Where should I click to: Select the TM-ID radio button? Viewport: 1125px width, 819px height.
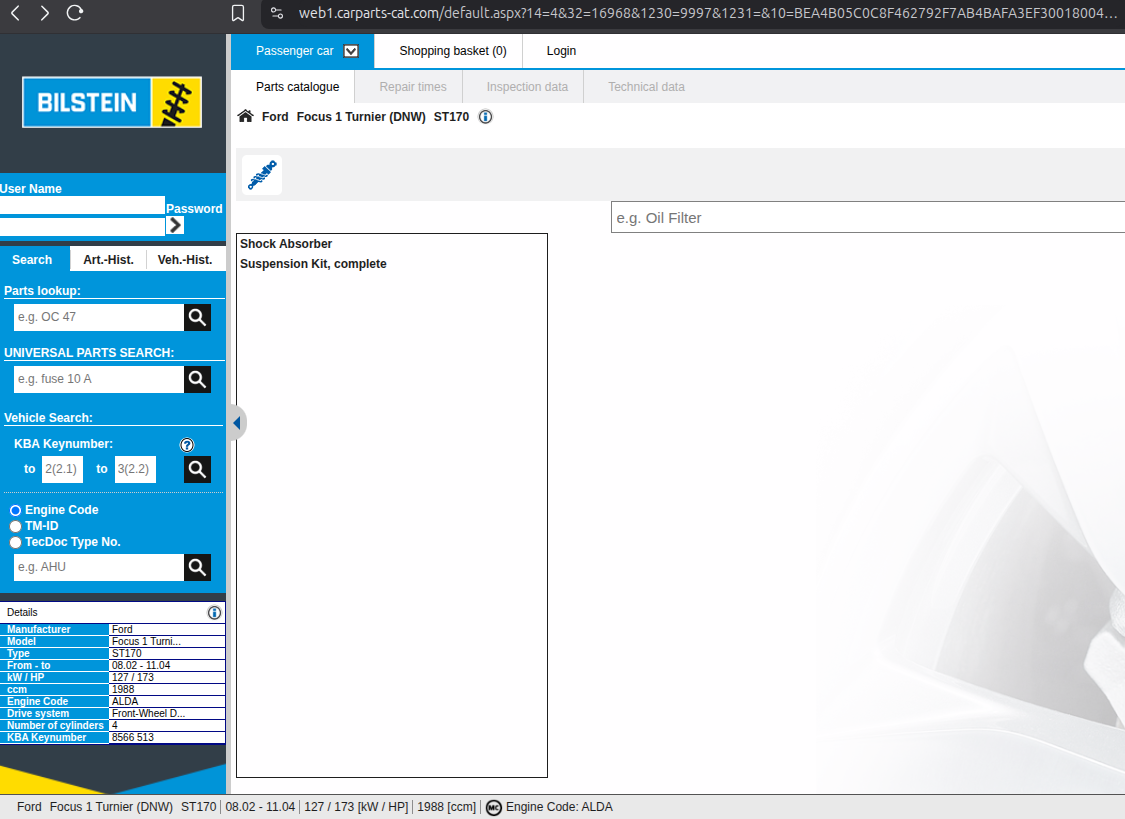[x=15, y=526]
